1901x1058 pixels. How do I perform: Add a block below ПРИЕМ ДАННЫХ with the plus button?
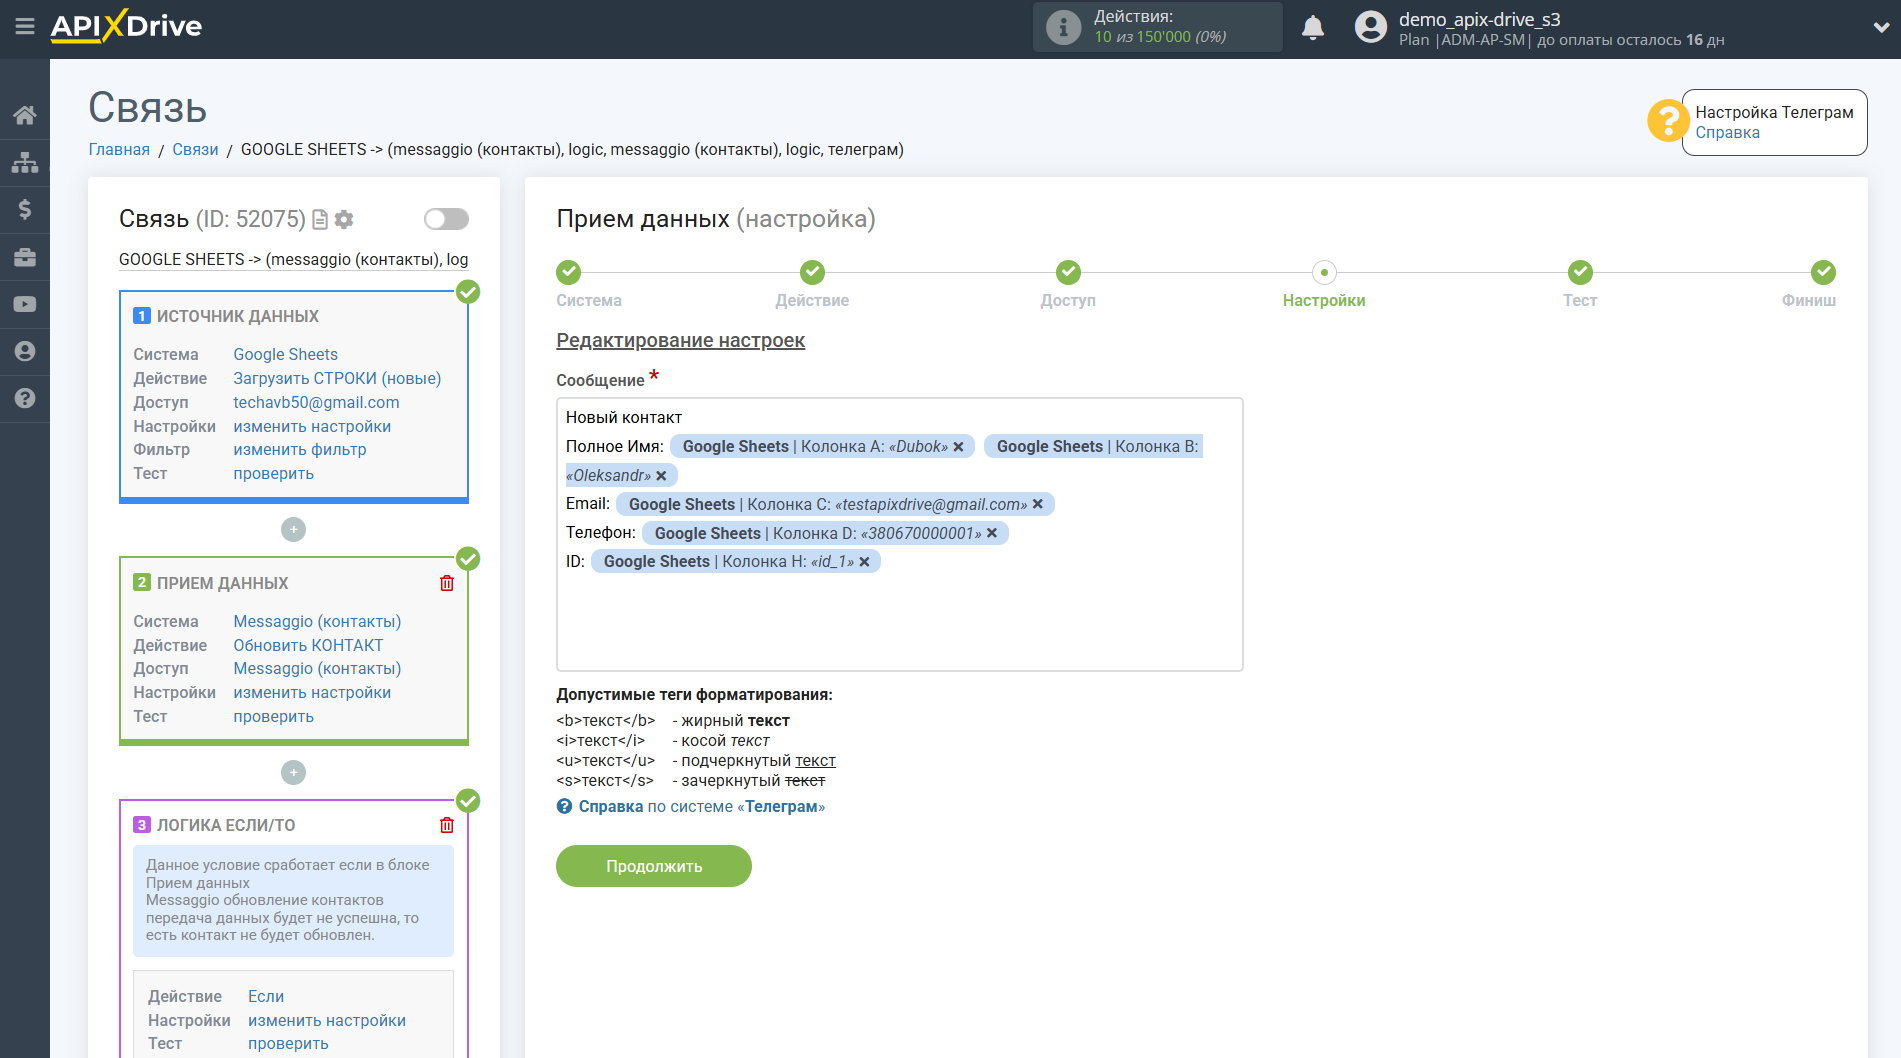pyautogui.click(x=293, y=772)
